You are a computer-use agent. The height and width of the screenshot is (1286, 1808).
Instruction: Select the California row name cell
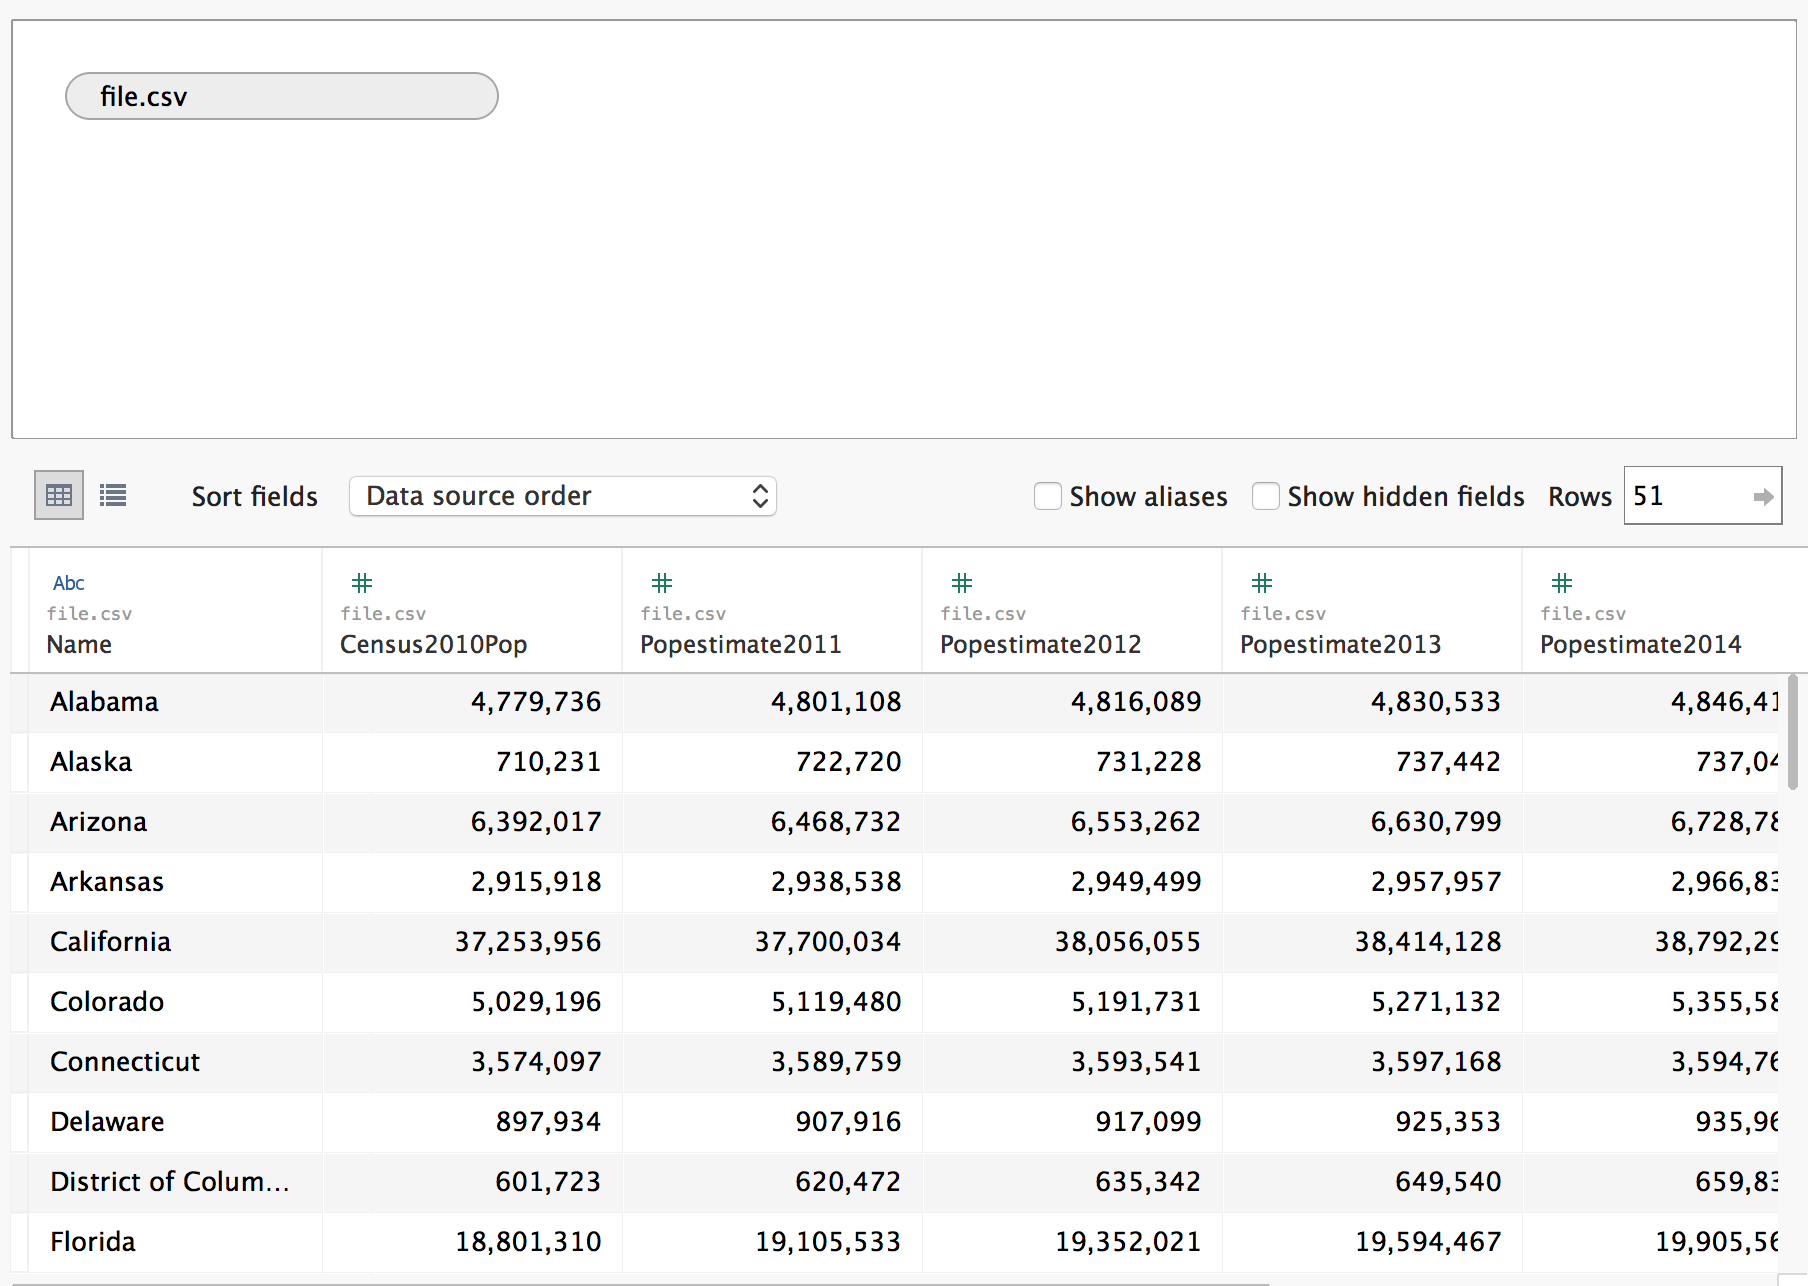click(x=111, y=942)
